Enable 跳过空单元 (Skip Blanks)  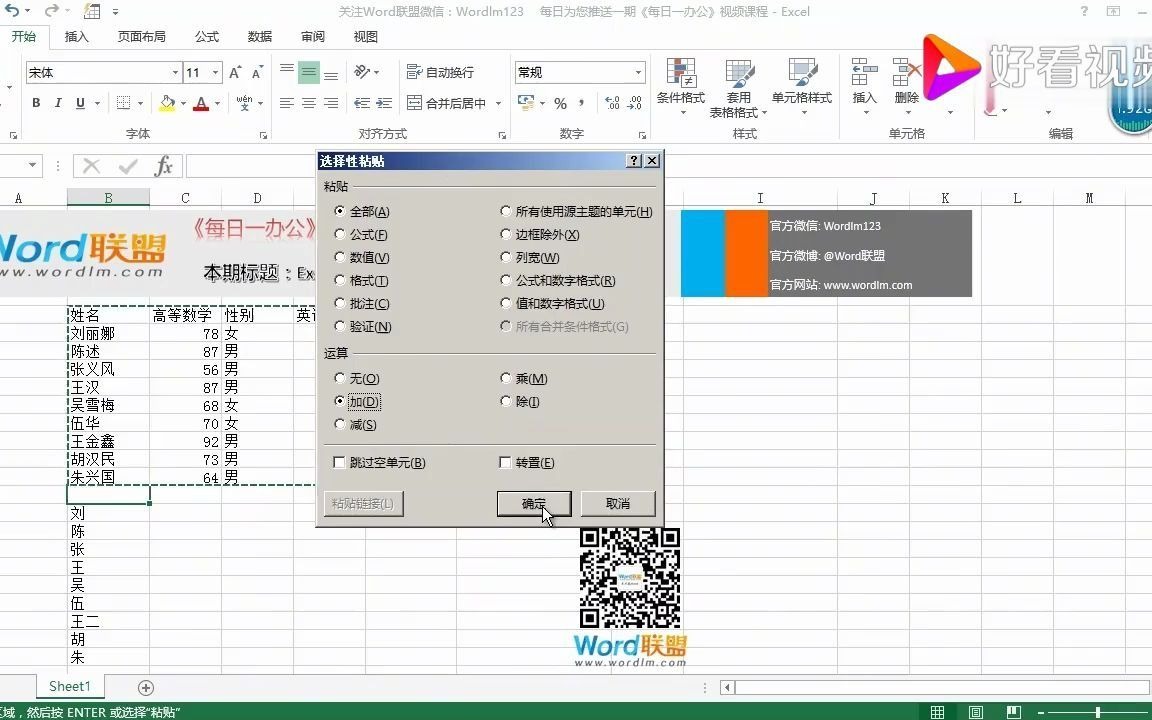coord(339,462)
